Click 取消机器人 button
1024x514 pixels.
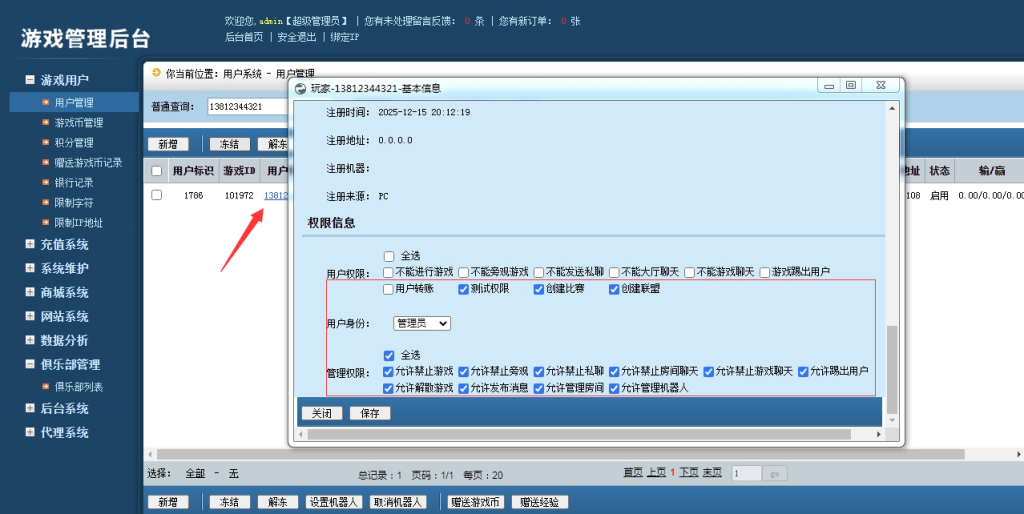tap(398, 502)
